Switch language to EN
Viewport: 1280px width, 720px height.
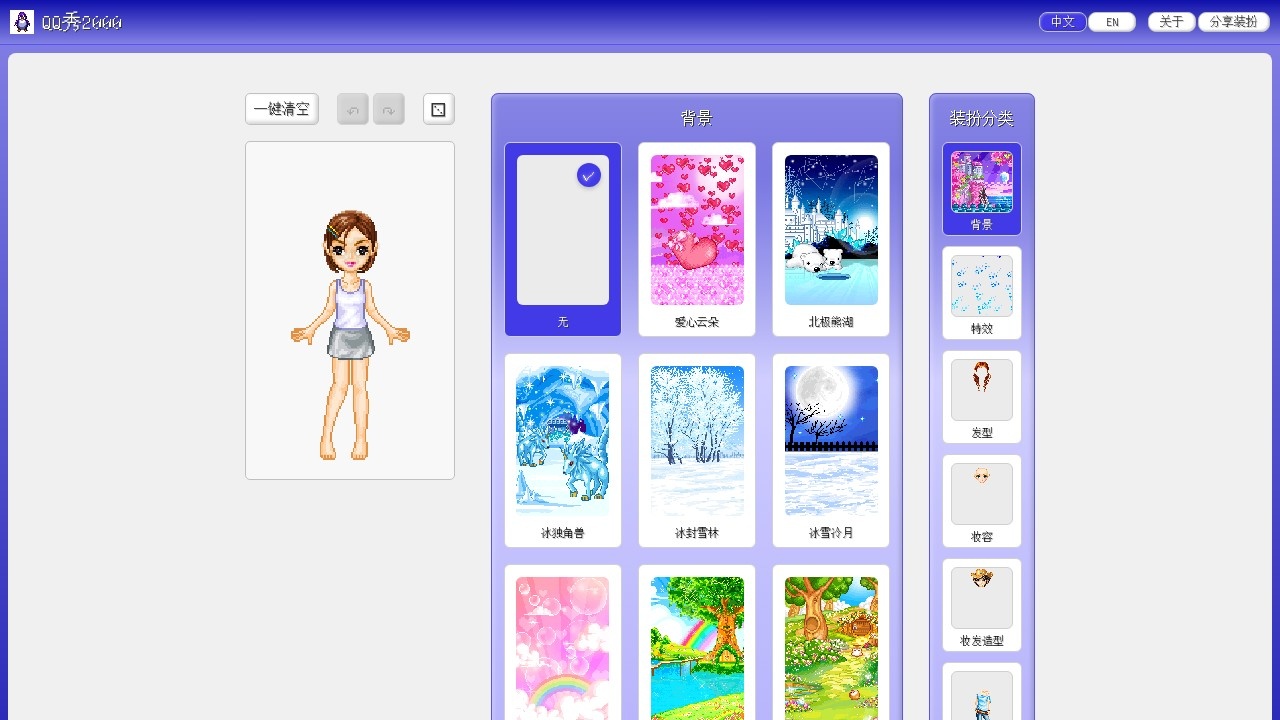point(1112,22)
